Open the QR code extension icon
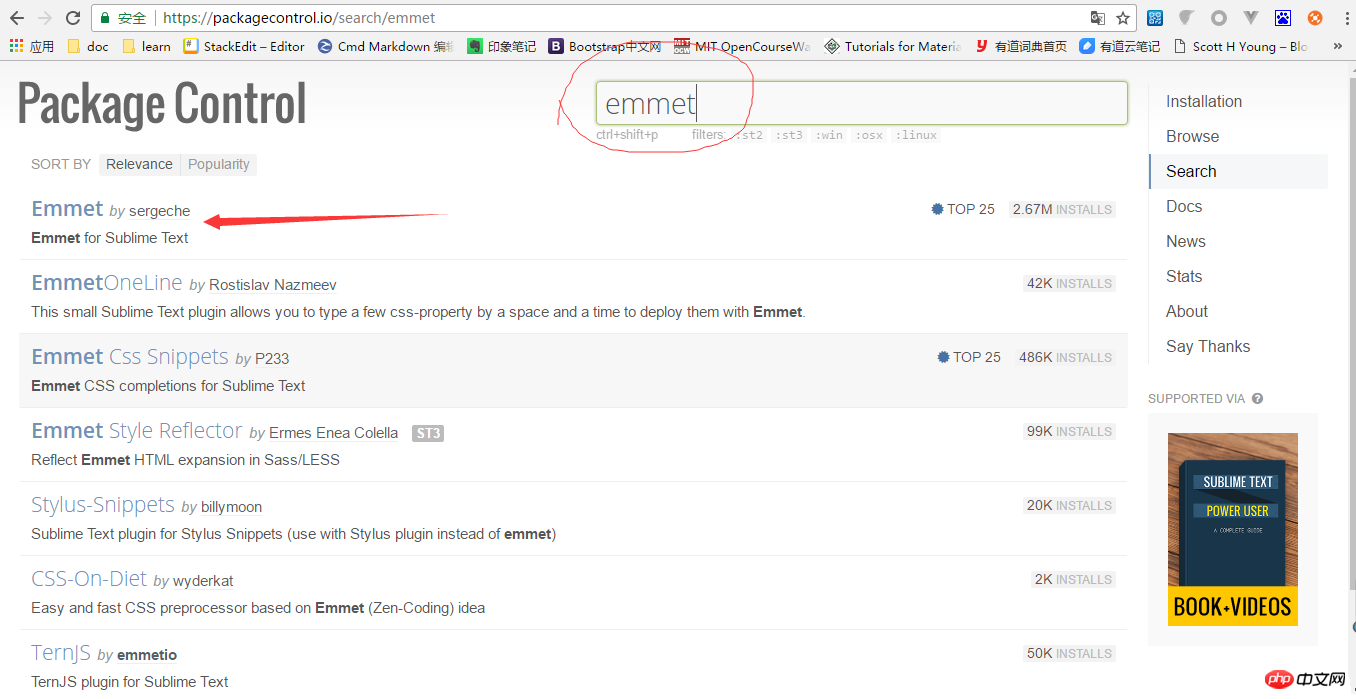Image resolution: width=1356 pixels, height=699 pixels. pos(1155,18)
